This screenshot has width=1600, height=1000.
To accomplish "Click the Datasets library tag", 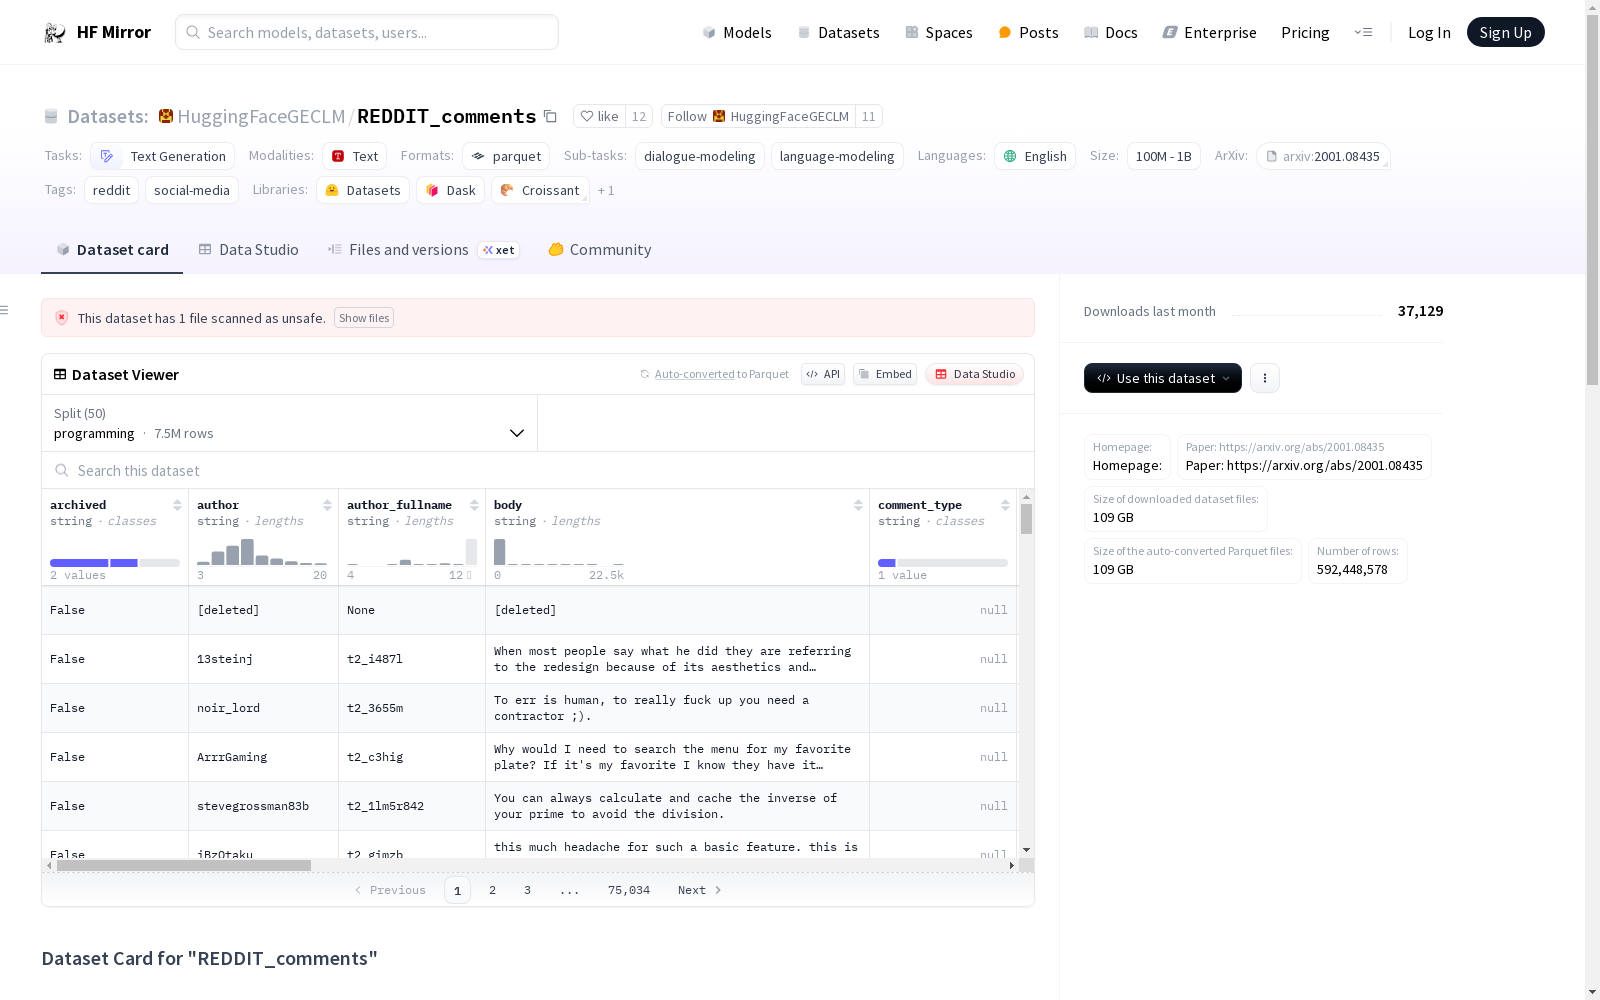I will [363, 190].
